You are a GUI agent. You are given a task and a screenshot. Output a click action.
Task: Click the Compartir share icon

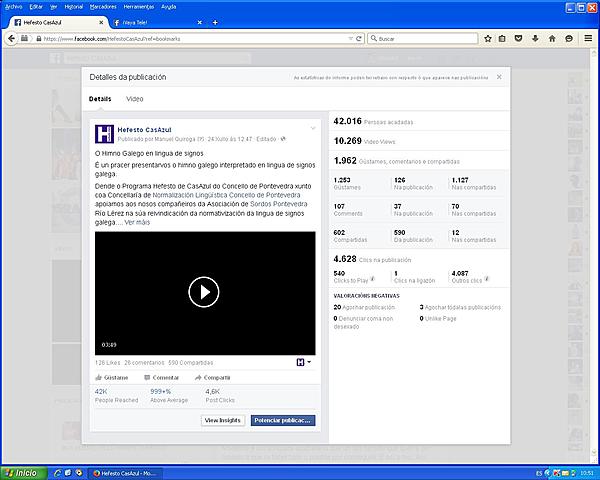[x=198, y=378]
